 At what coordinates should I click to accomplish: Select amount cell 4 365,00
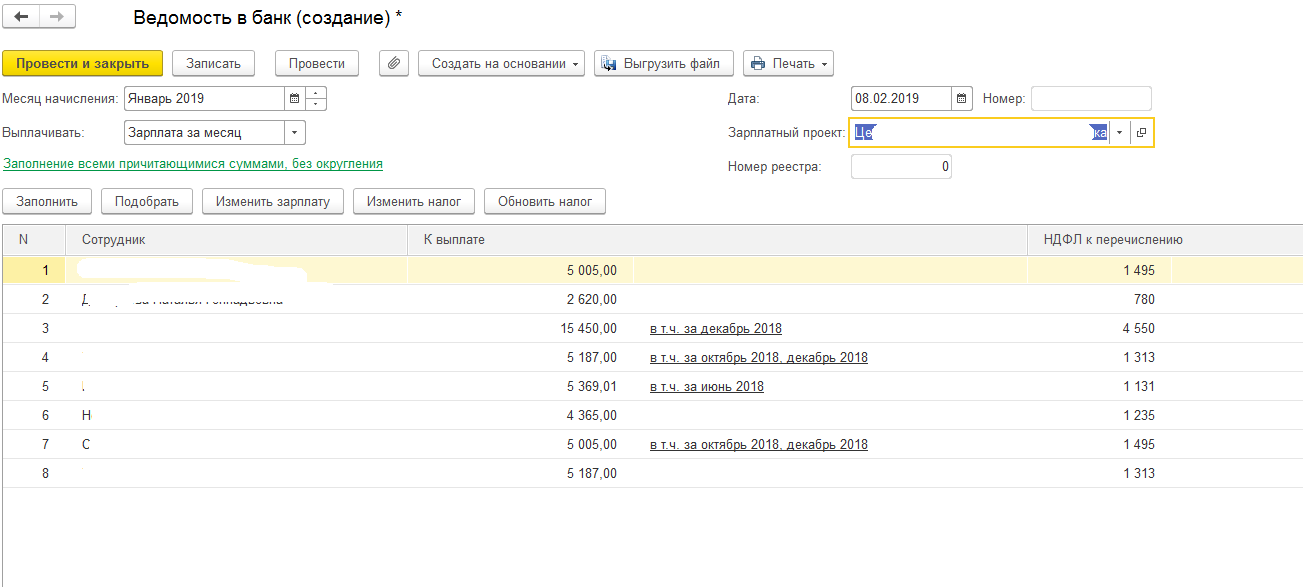(x=521, y=415)
